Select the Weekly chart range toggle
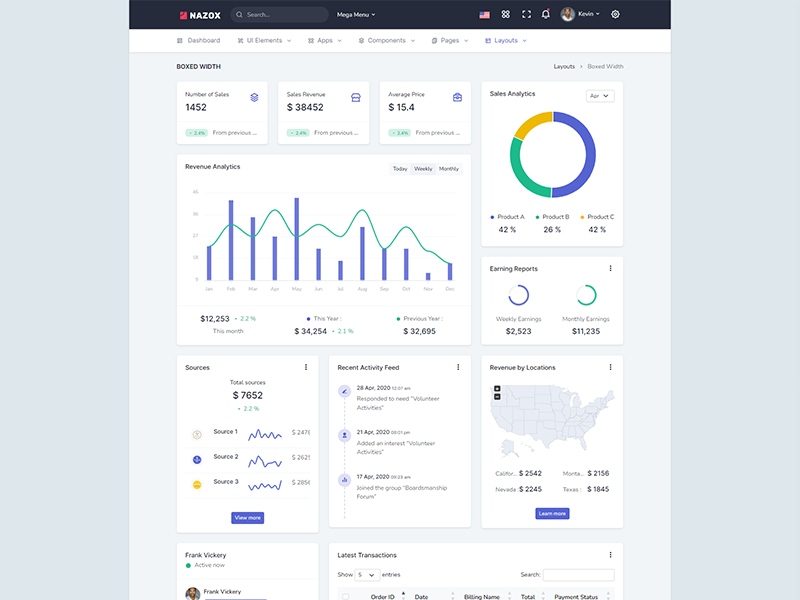800x600 pixels. [x=423, y=169]
